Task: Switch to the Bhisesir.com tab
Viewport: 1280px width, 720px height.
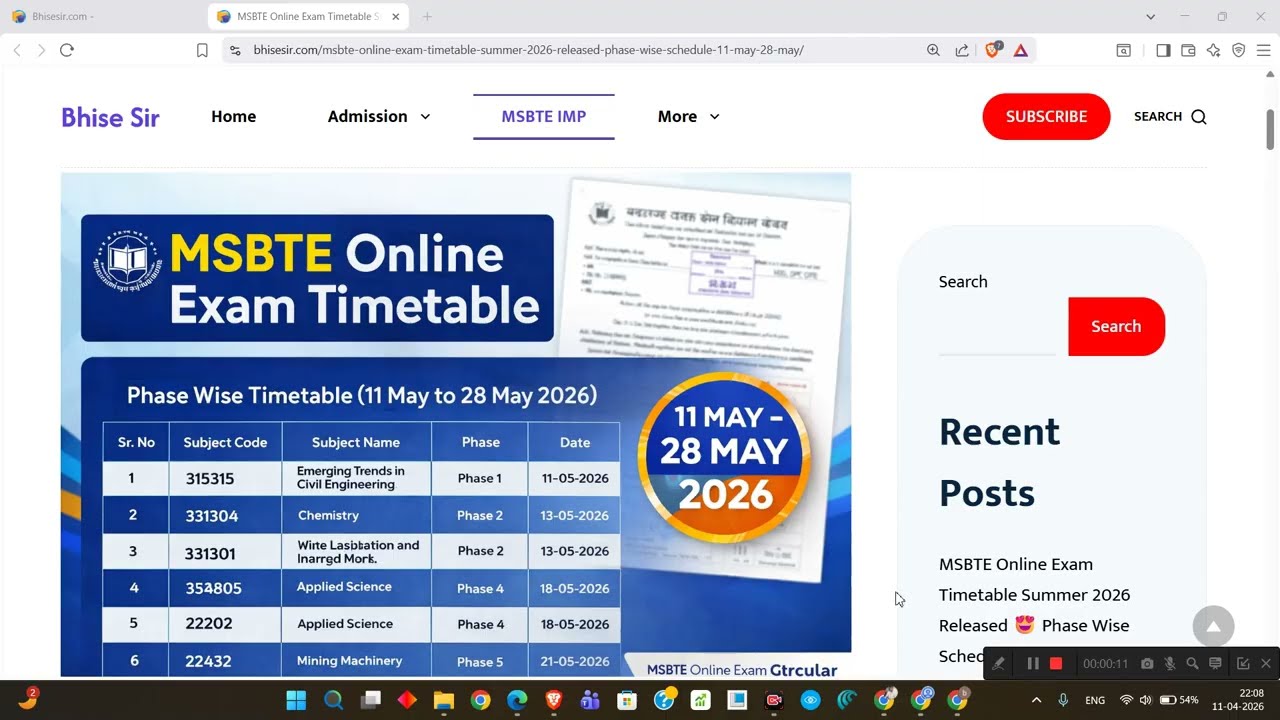Action: point(104,17)
